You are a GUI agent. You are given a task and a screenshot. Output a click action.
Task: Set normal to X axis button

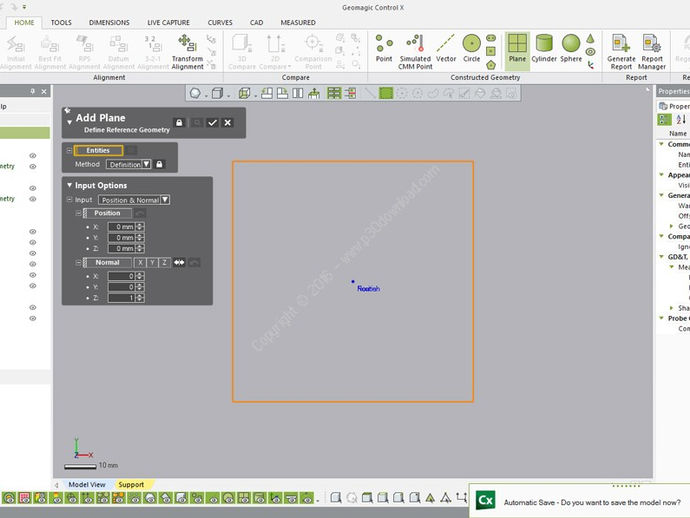click(140, 262)
